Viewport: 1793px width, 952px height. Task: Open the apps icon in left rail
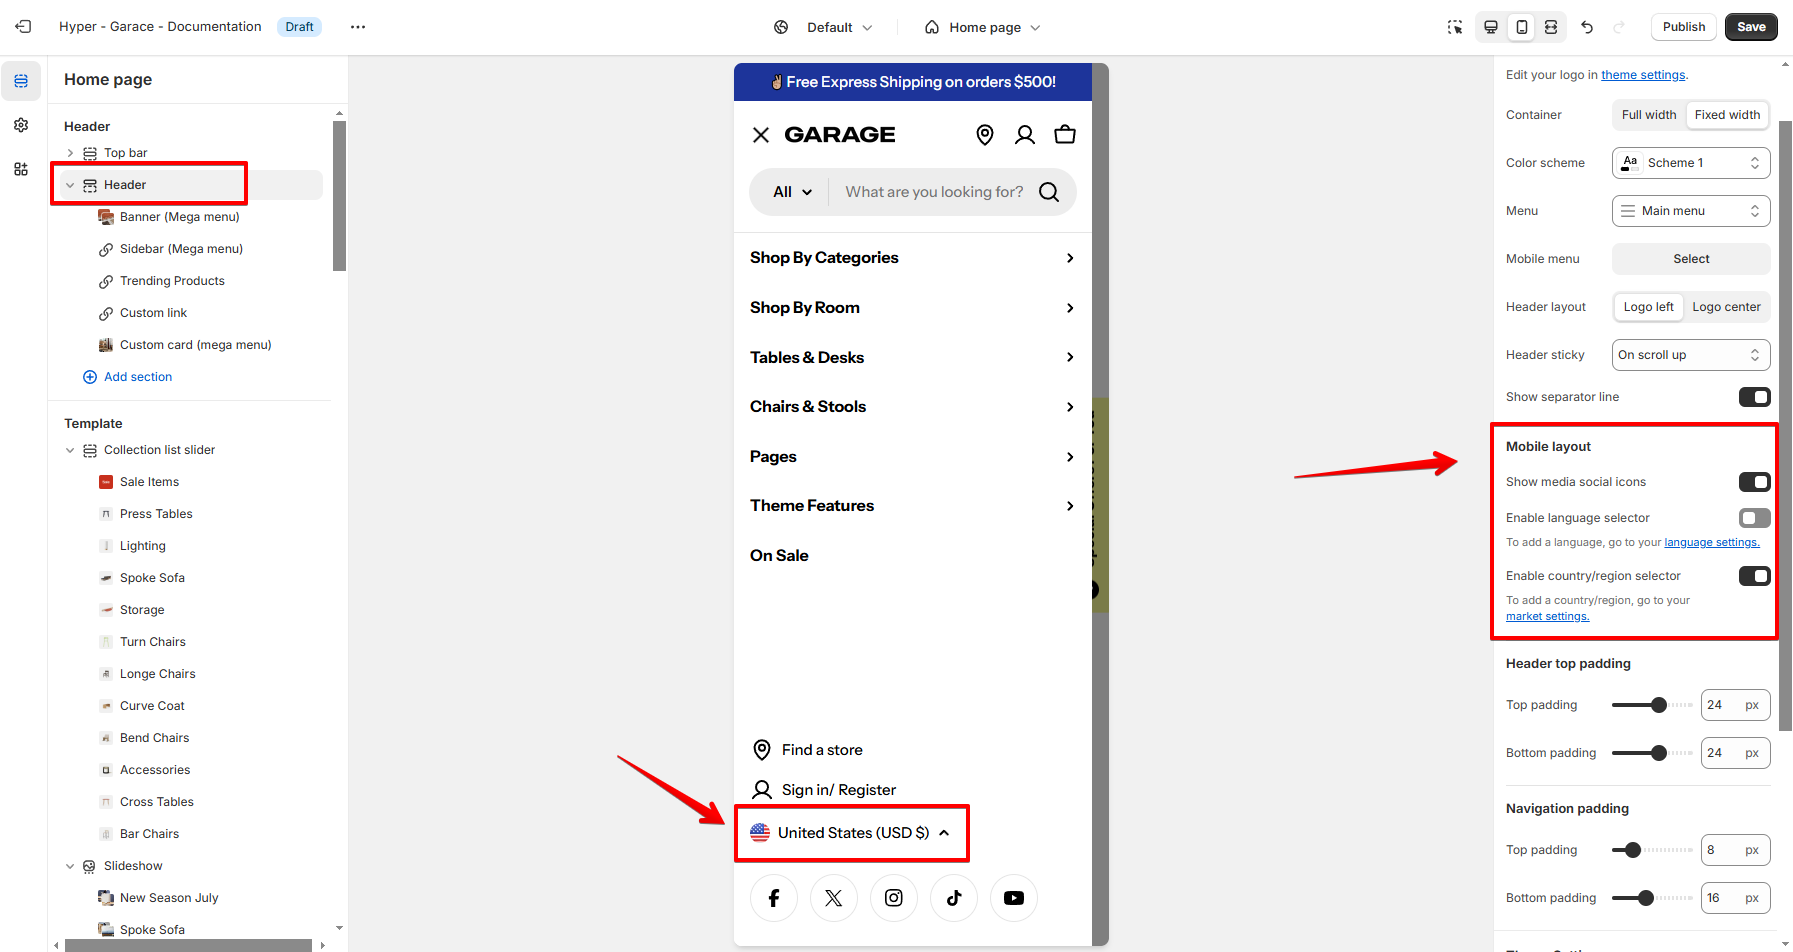point(21,169)
